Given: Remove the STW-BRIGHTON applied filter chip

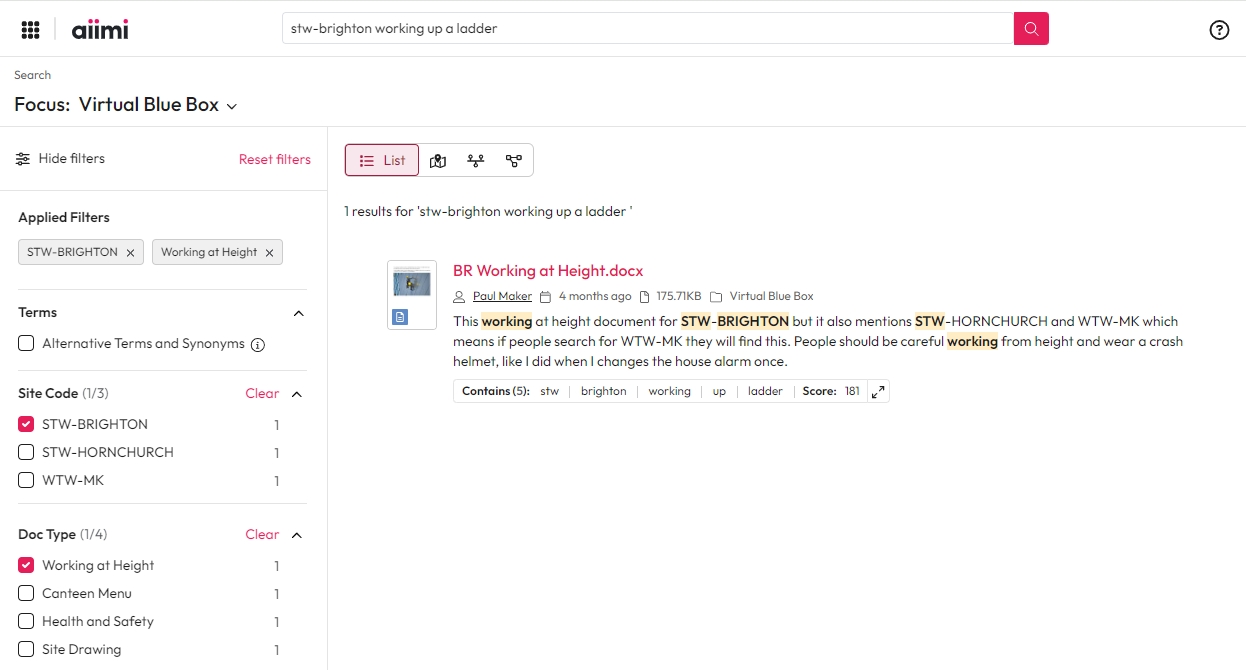Looking at the screenshot, I should 130,253.
